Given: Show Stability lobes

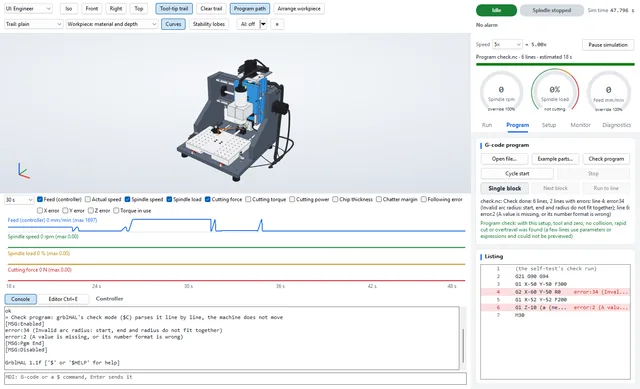Looking at the screenshot, I should pos(209,24).
